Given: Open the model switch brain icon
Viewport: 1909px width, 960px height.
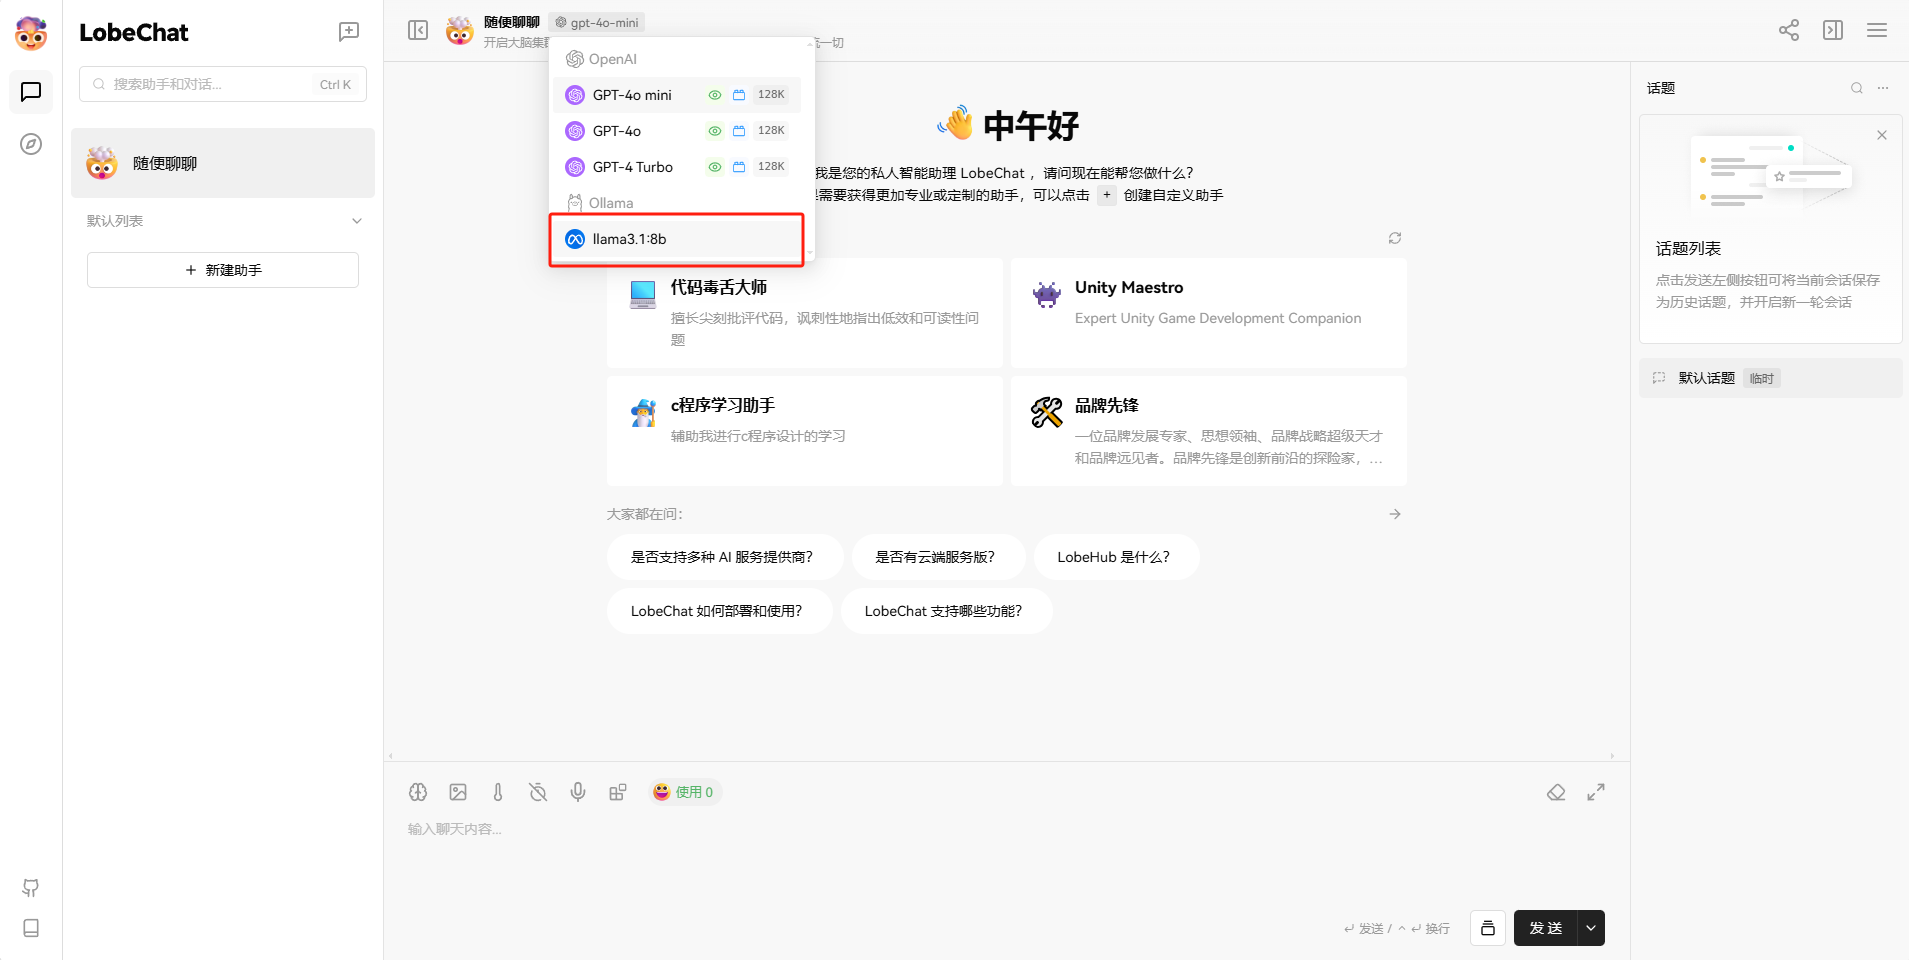Looking at the screenshot, I should tap(418, 792).
